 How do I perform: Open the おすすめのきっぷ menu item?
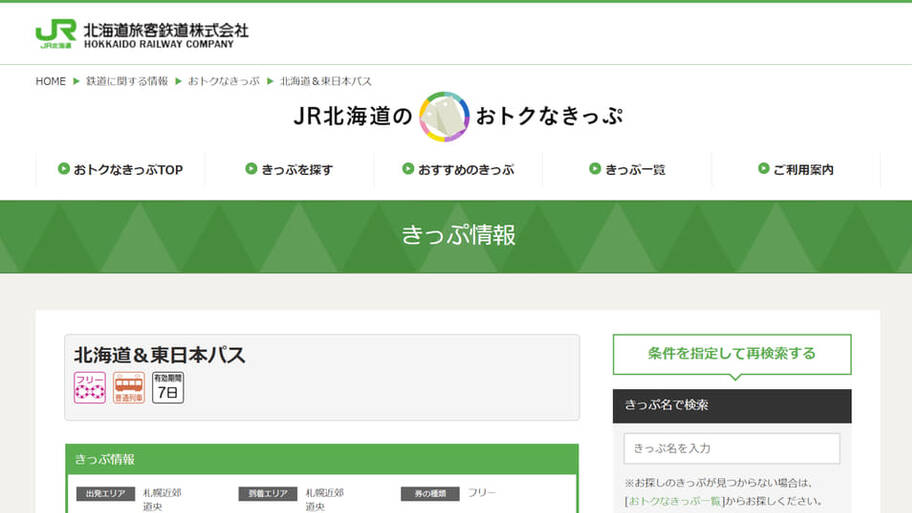458,169
